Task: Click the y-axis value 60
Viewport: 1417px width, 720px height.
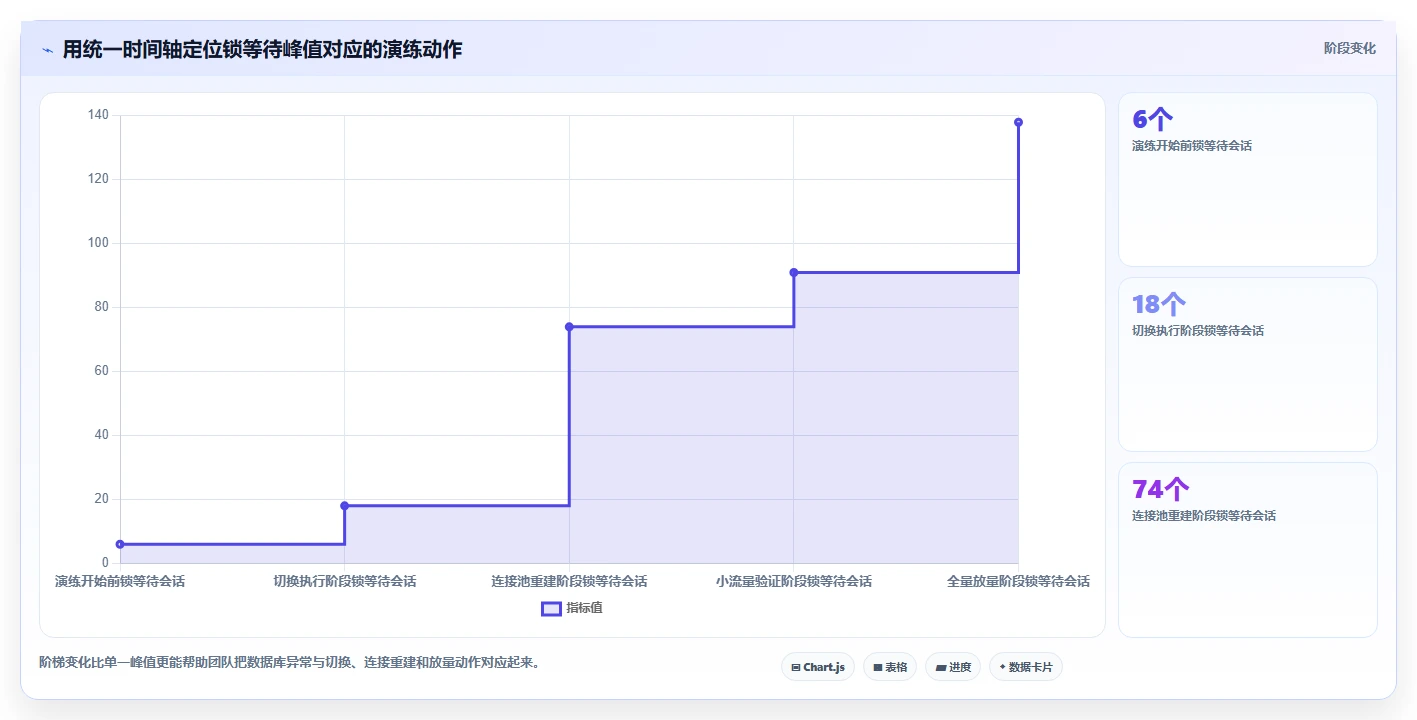Action: (101, 371)
